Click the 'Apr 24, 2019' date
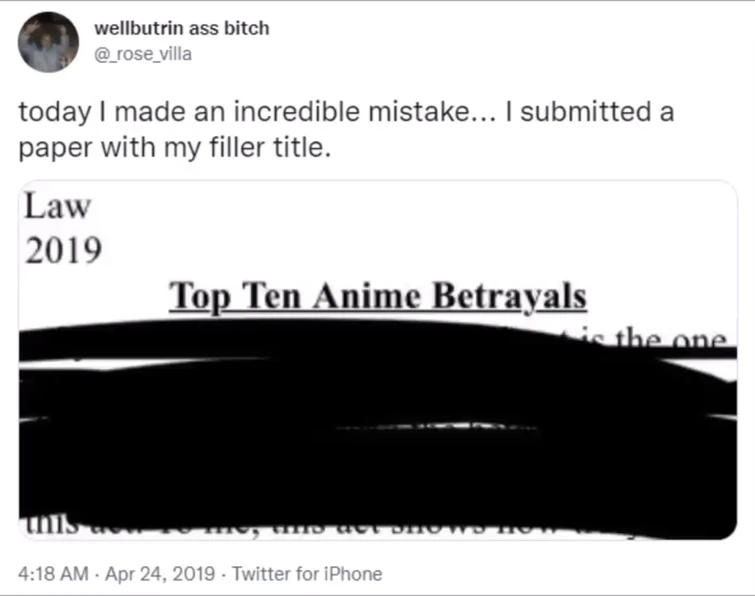 pos(160,574)
